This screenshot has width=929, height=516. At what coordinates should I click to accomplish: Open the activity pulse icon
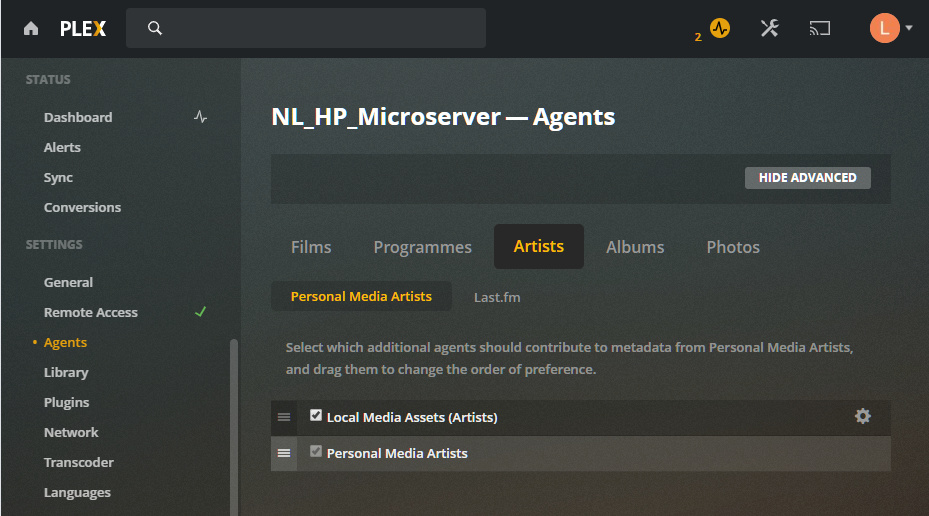pyautogui.click(x=720, y=28)
